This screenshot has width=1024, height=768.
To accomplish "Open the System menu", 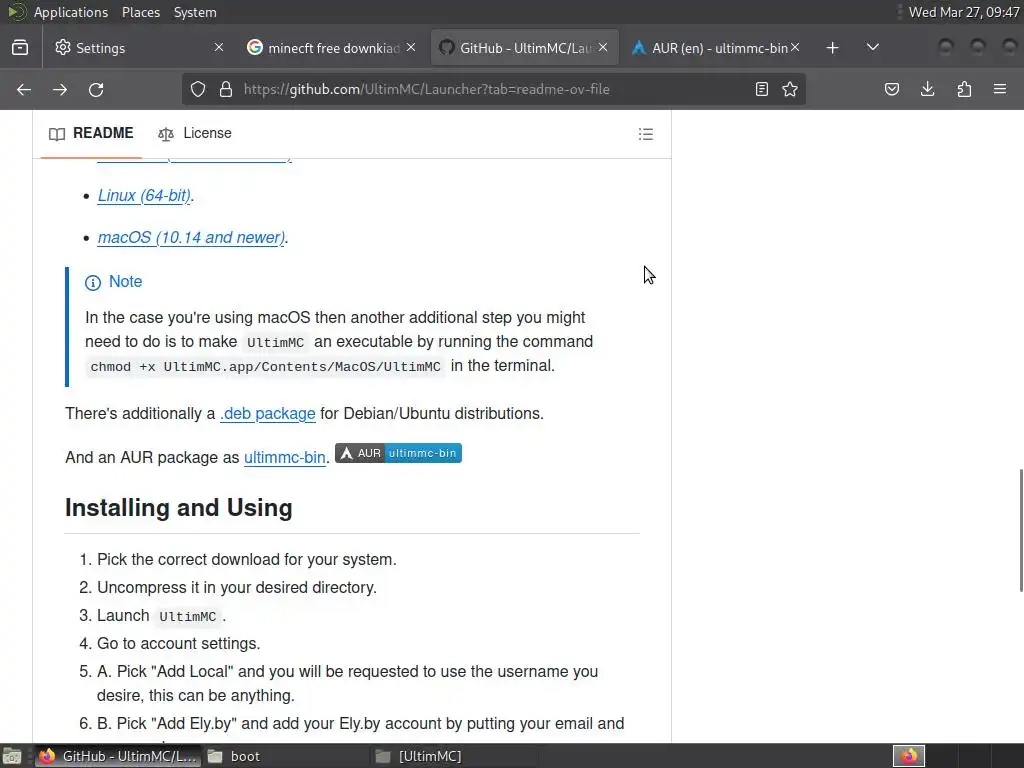I will (x=195, y=12).
